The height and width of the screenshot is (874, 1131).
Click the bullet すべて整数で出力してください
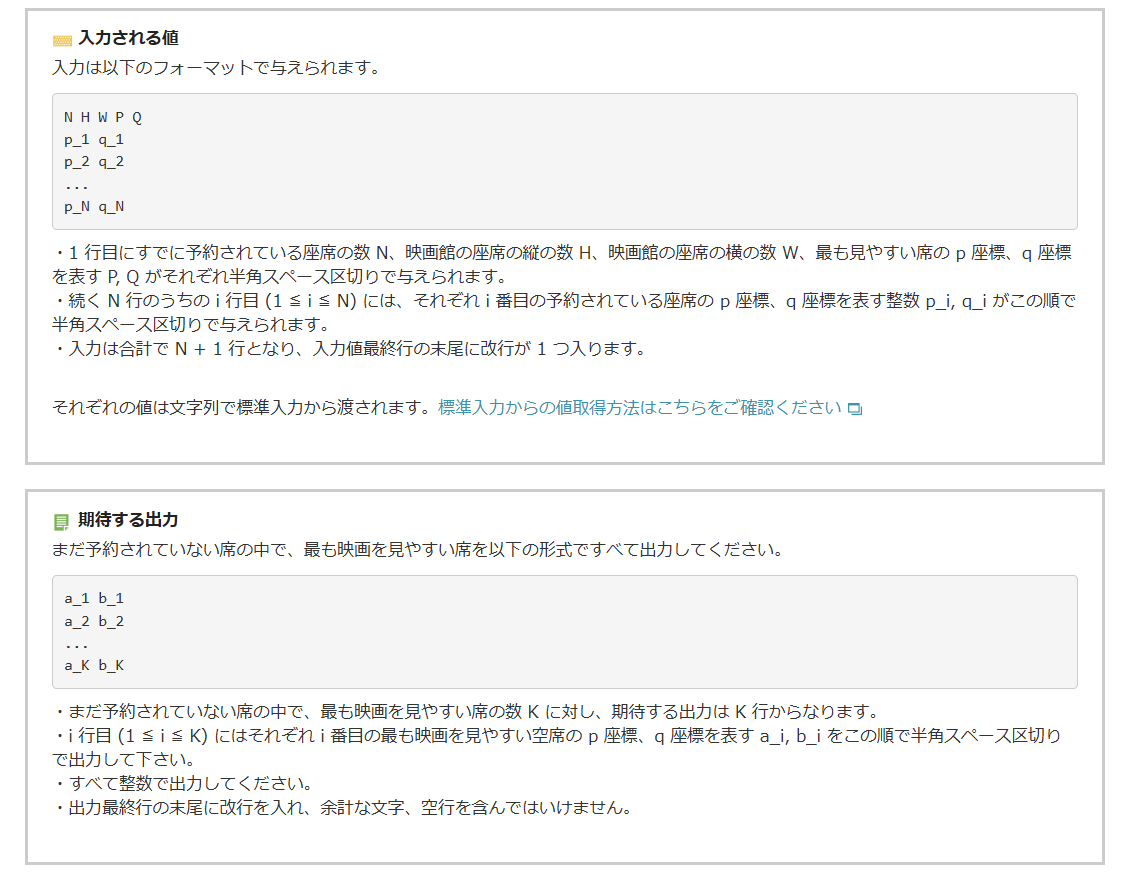click(183, 782)
